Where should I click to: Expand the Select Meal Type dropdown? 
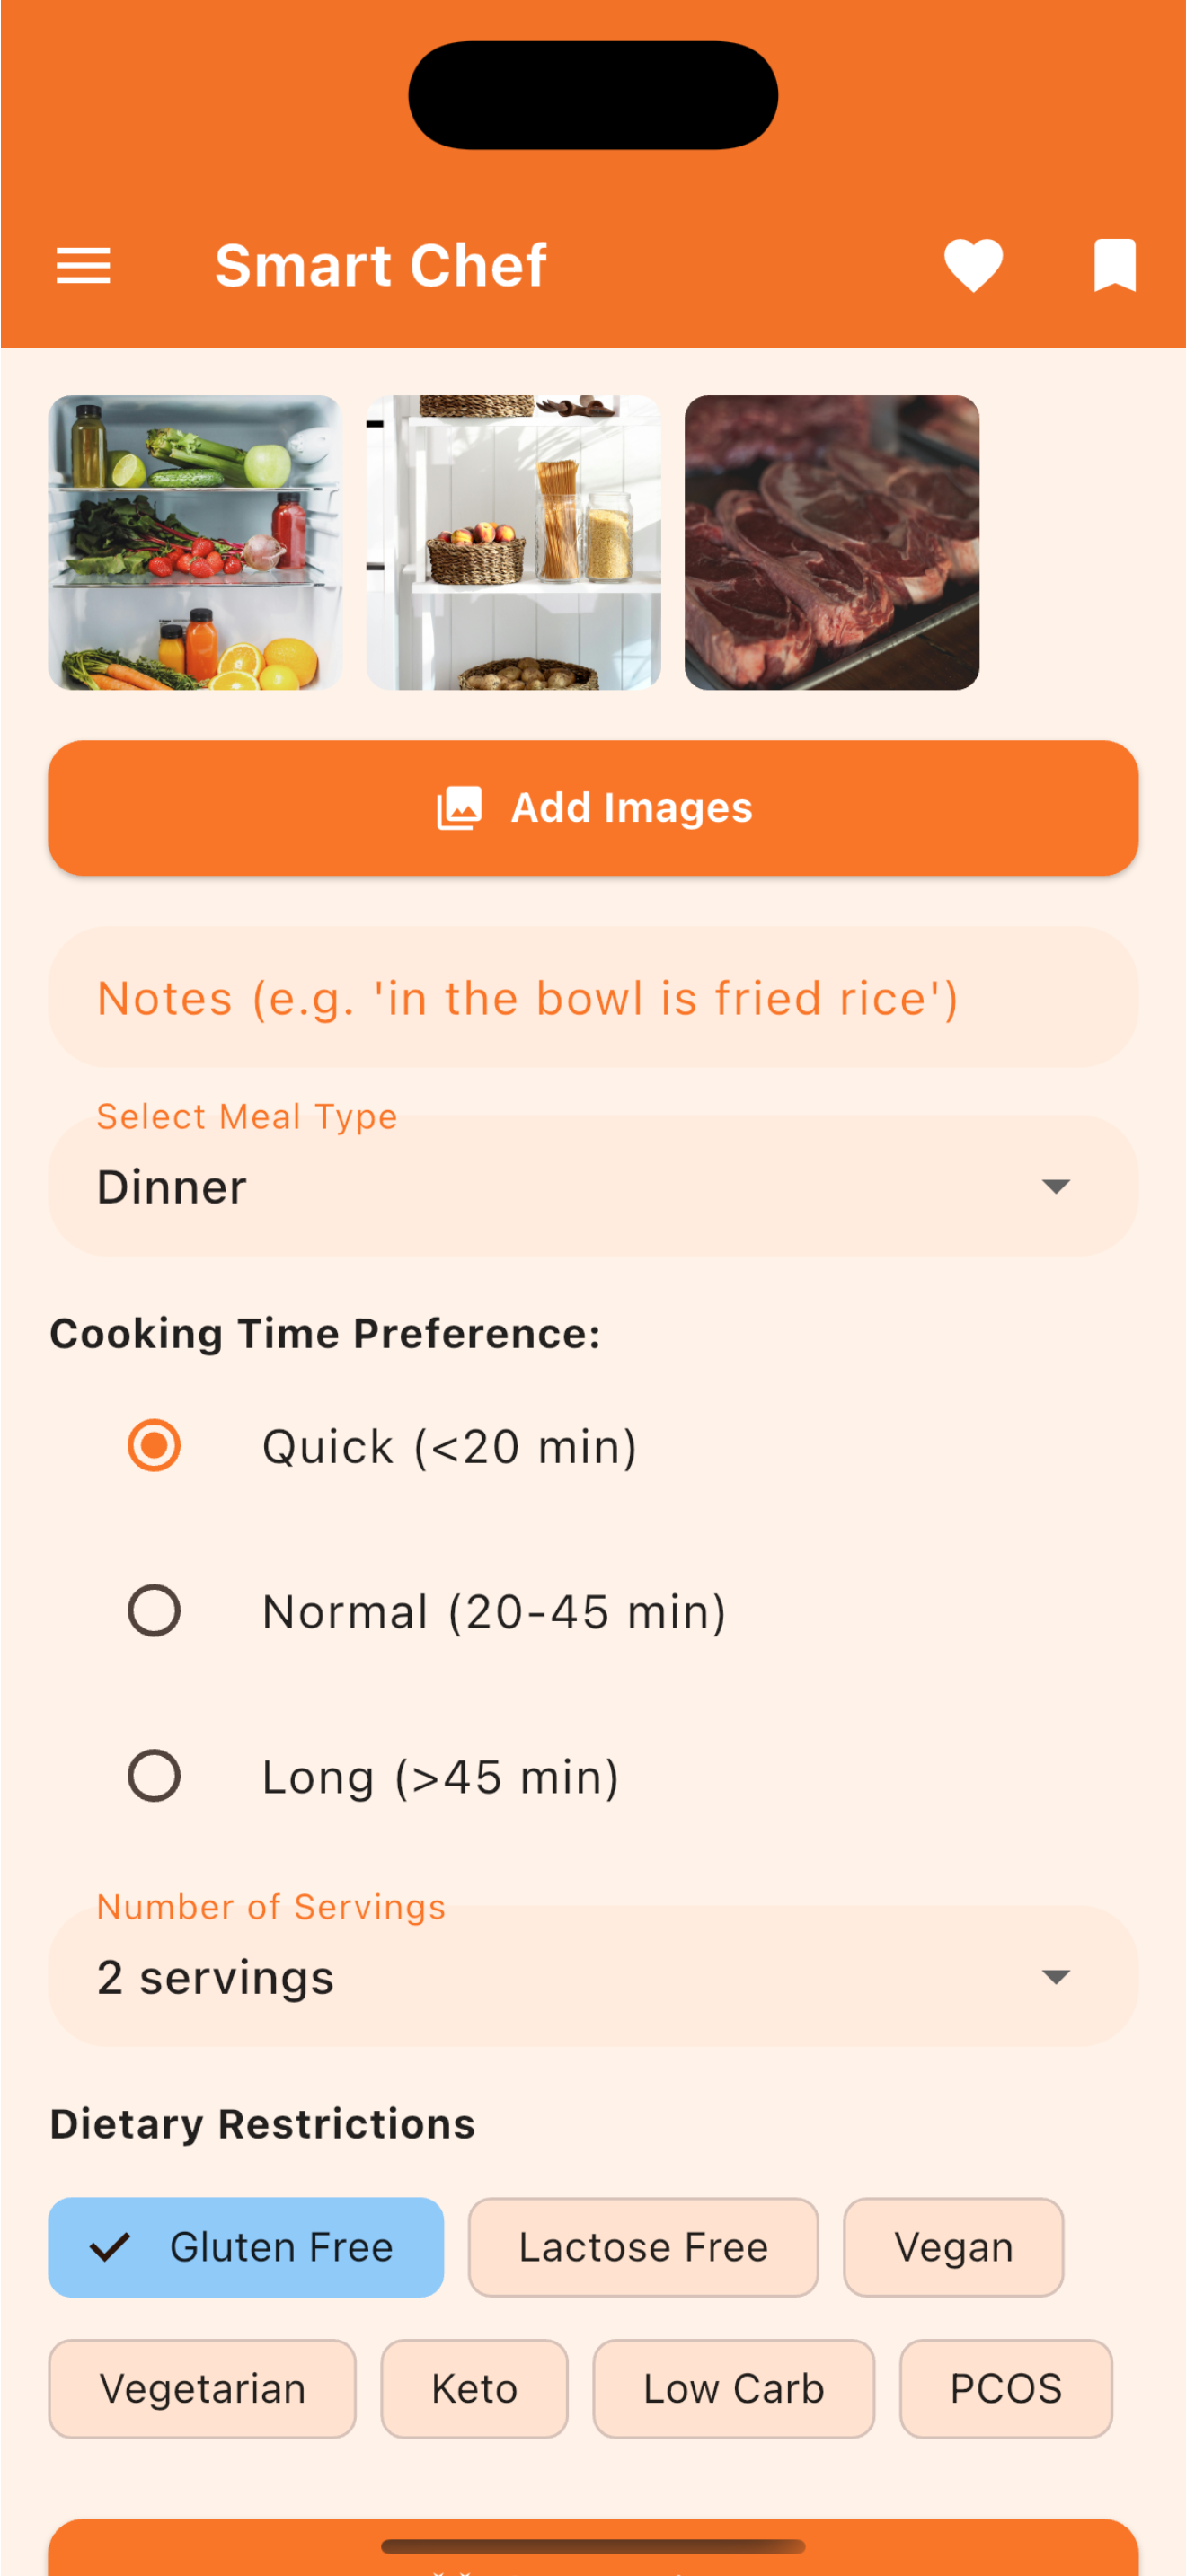pos(593,1186)
